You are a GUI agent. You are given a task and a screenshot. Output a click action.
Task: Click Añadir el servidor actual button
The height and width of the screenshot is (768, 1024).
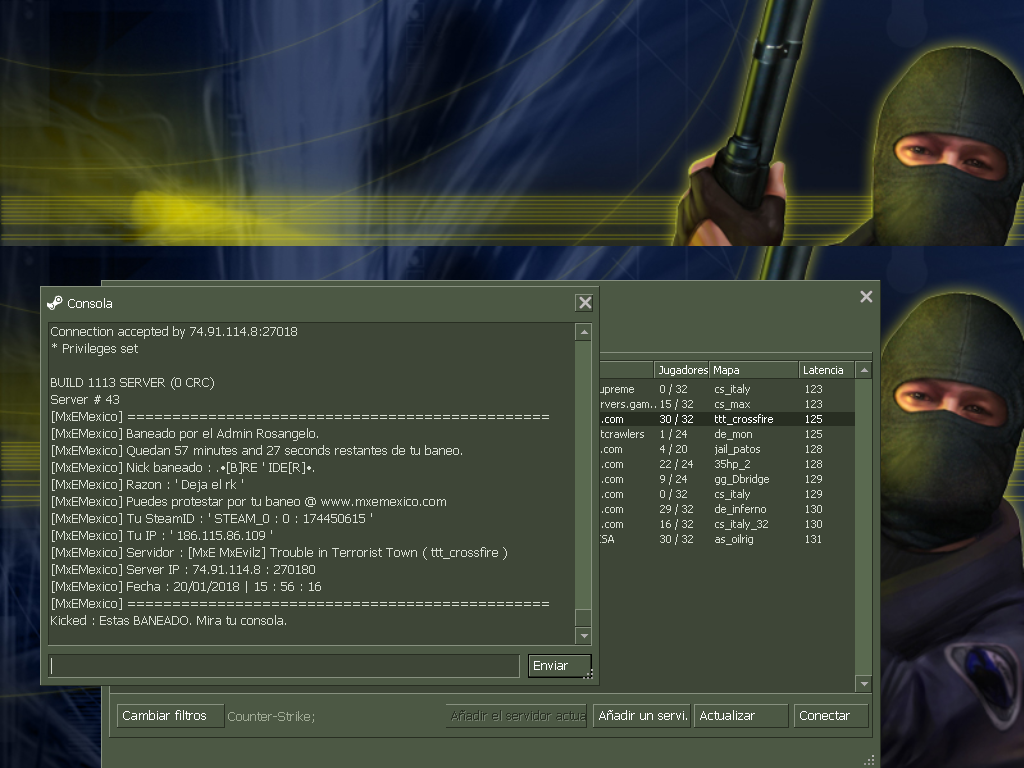[517, 716]
